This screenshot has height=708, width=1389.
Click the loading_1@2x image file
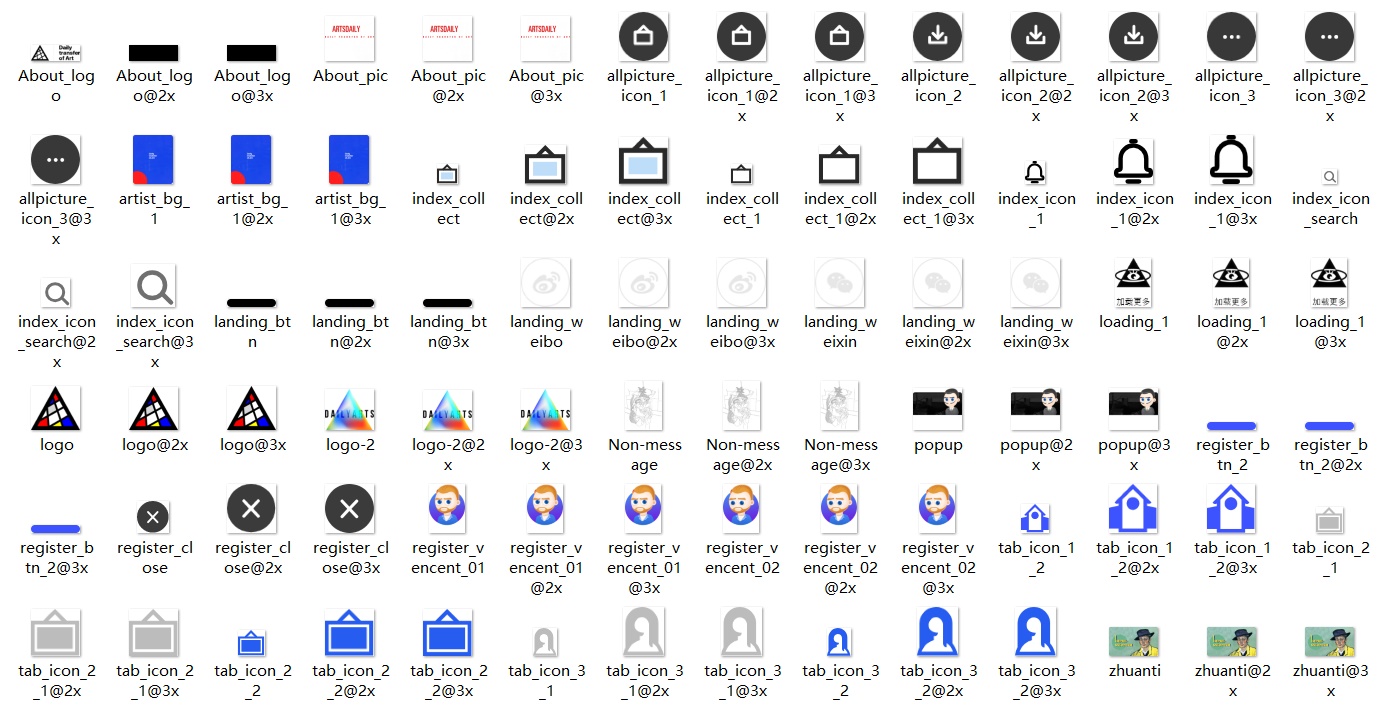pos(1231,283)
